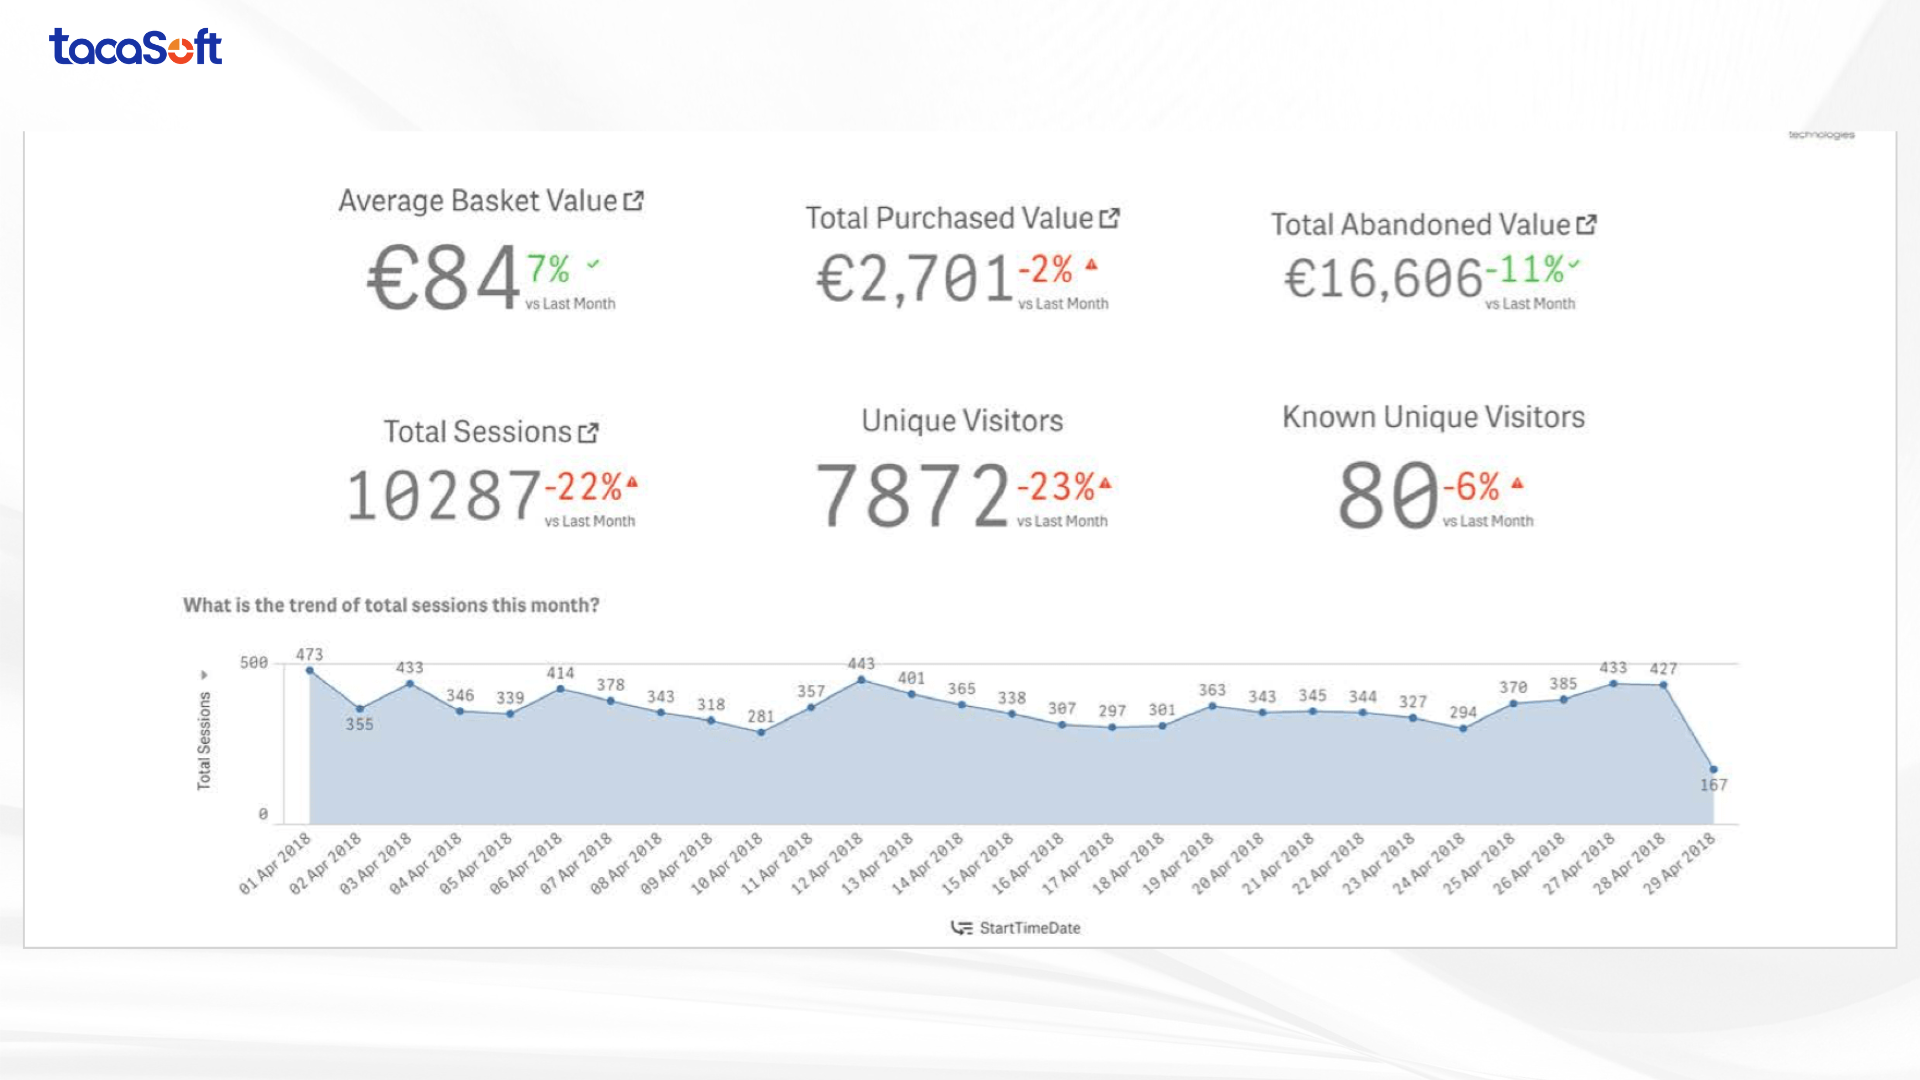1920x1080 pixels.
Task: Open Total Abandoned Value external link icon
Action: 1586,225
